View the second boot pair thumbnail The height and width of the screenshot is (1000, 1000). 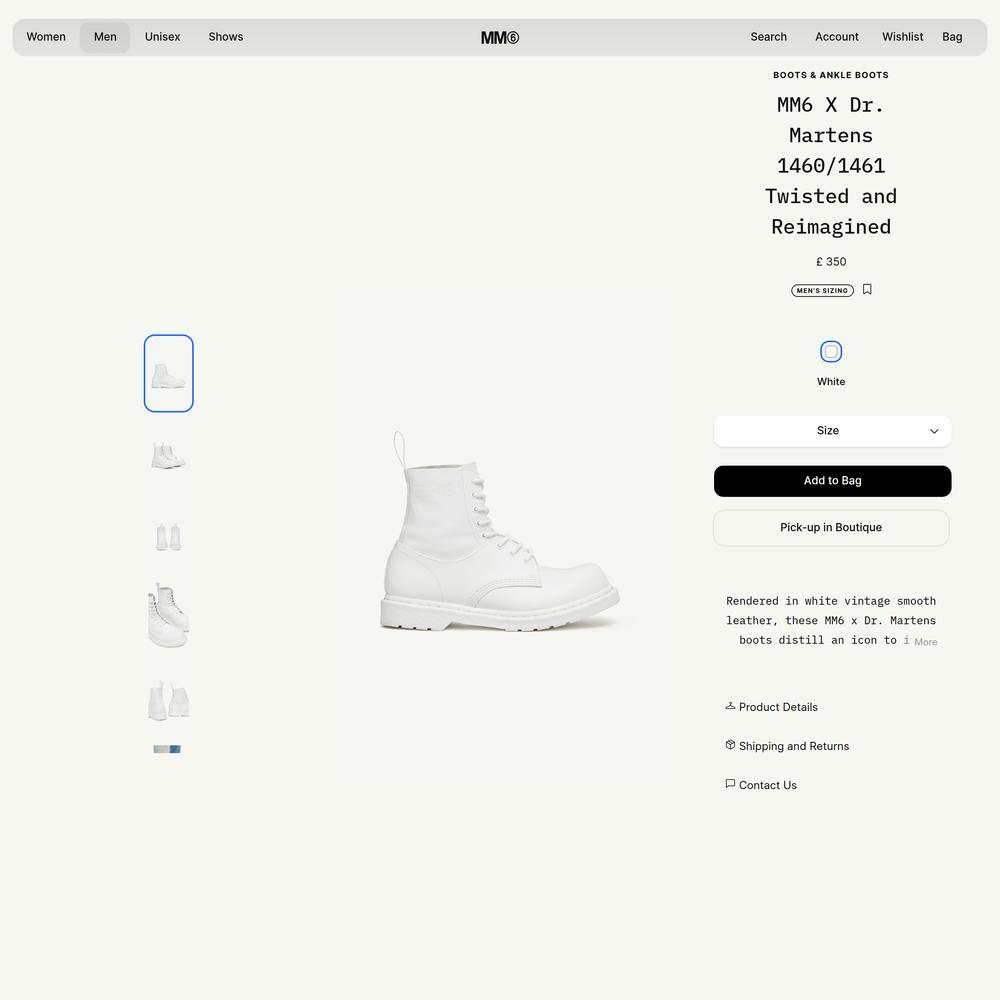(x=168, y=455)
